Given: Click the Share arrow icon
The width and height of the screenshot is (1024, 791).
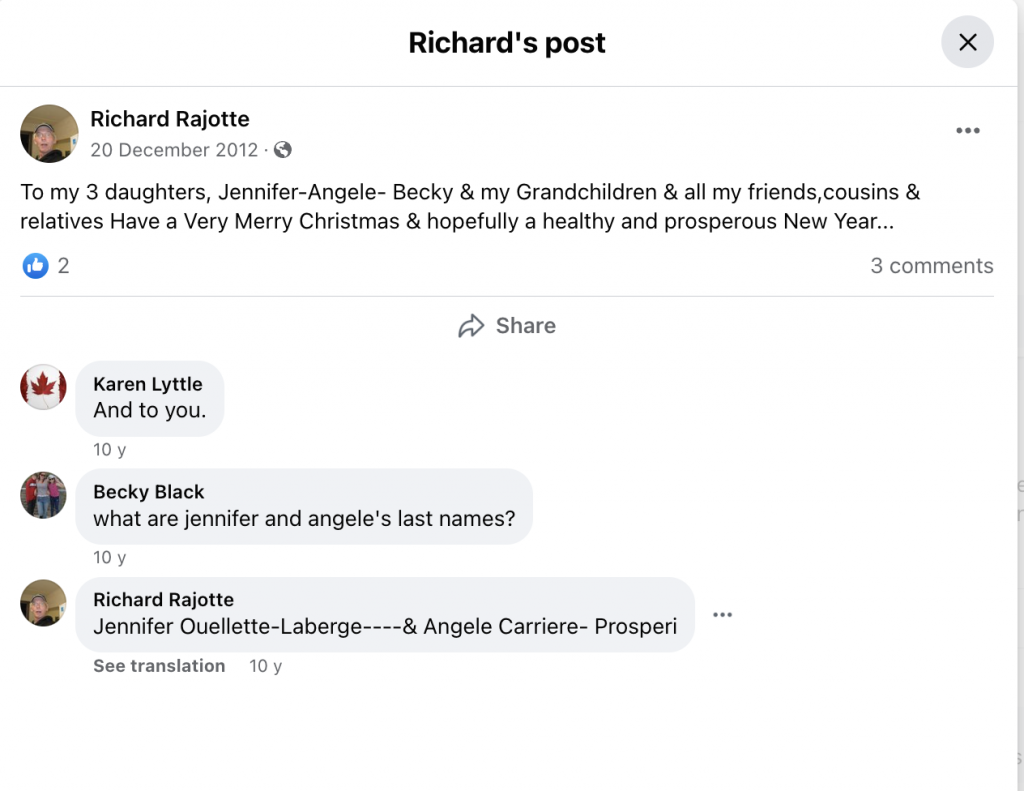Looking at the screenshot, I should 471,326.
